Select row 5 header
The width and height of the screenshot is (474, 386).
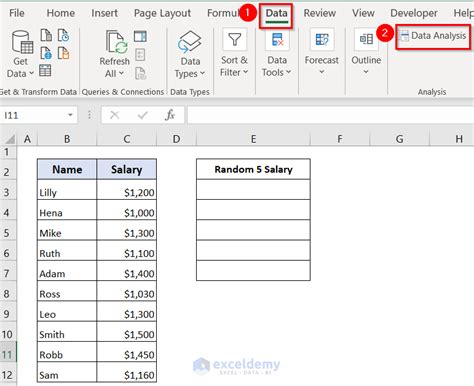(7, 233)
